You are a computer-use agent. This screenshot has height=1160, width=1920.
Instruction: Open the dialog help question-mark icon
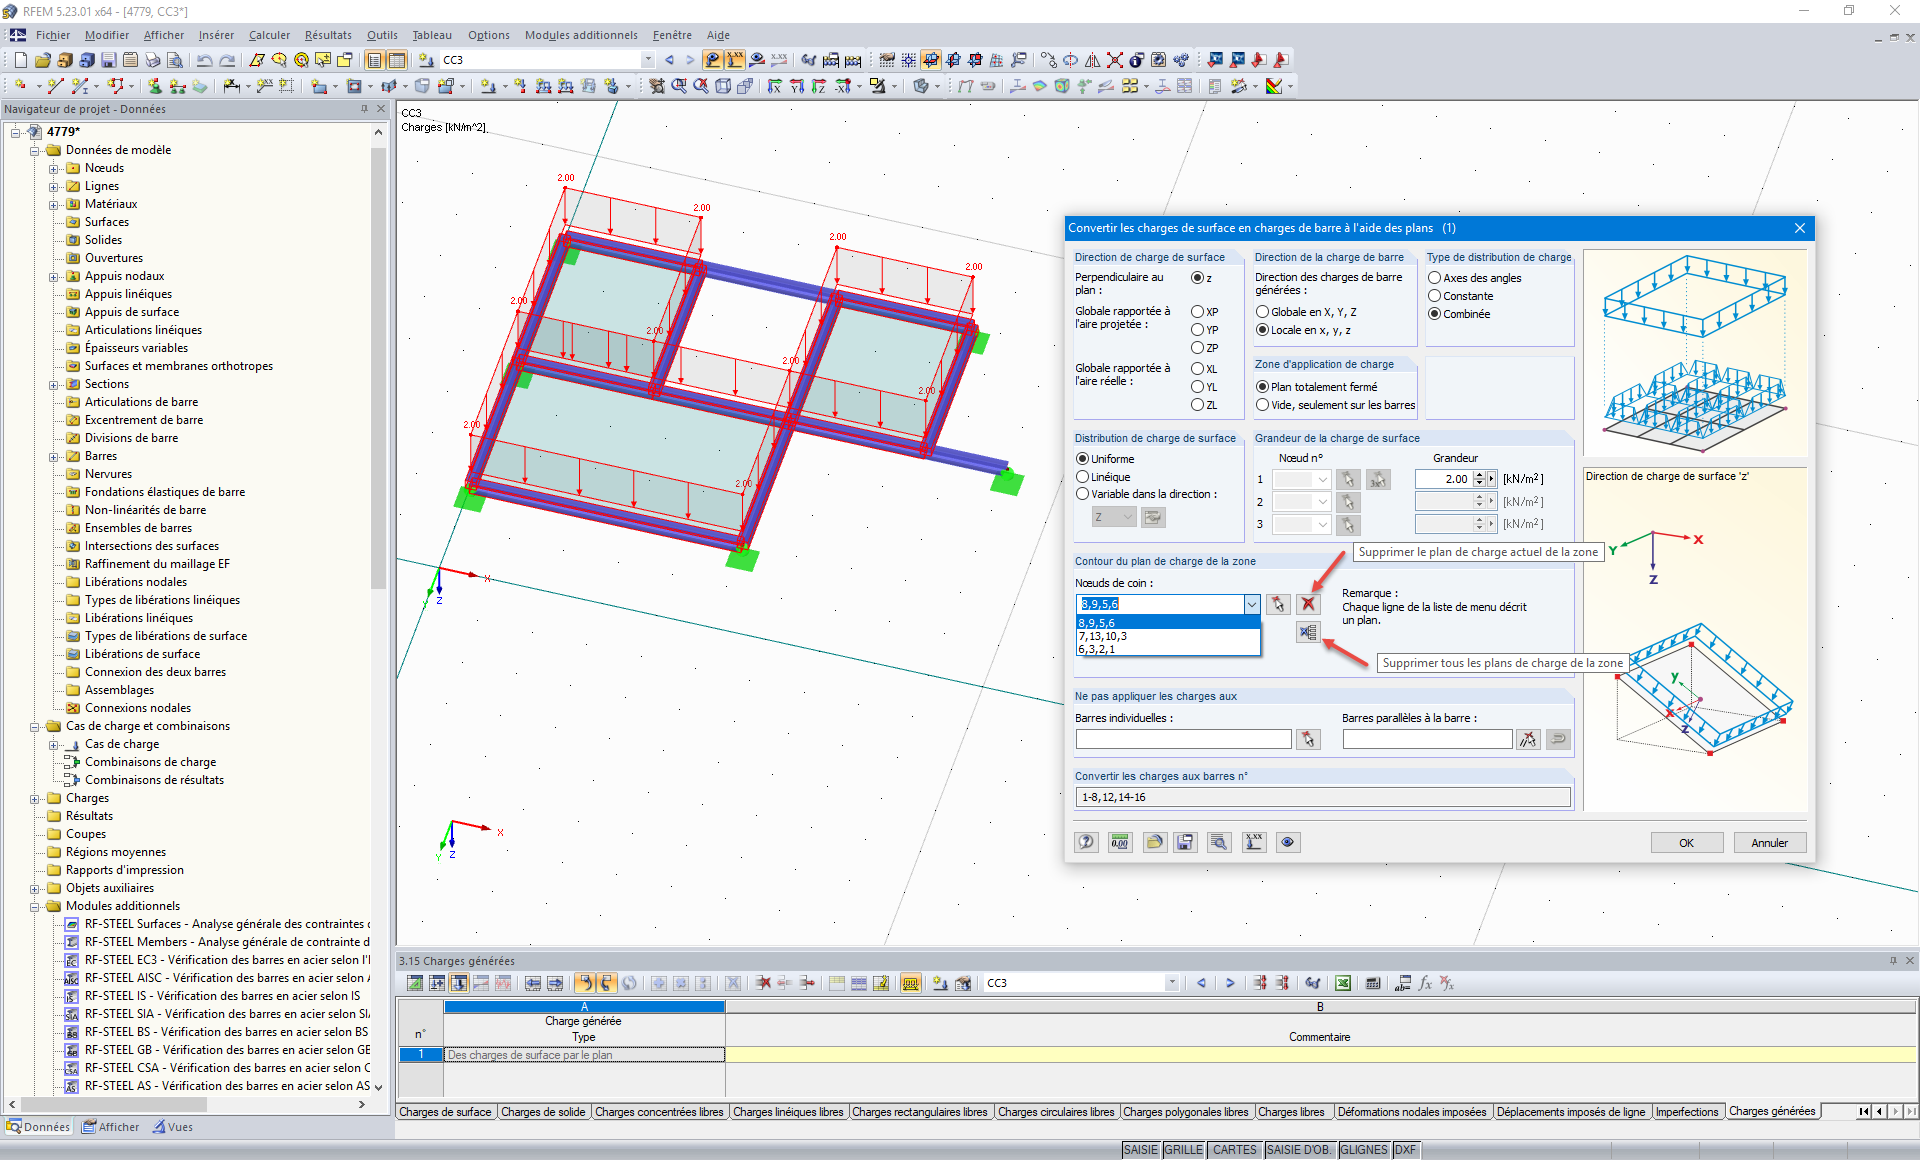(1087, 842)
